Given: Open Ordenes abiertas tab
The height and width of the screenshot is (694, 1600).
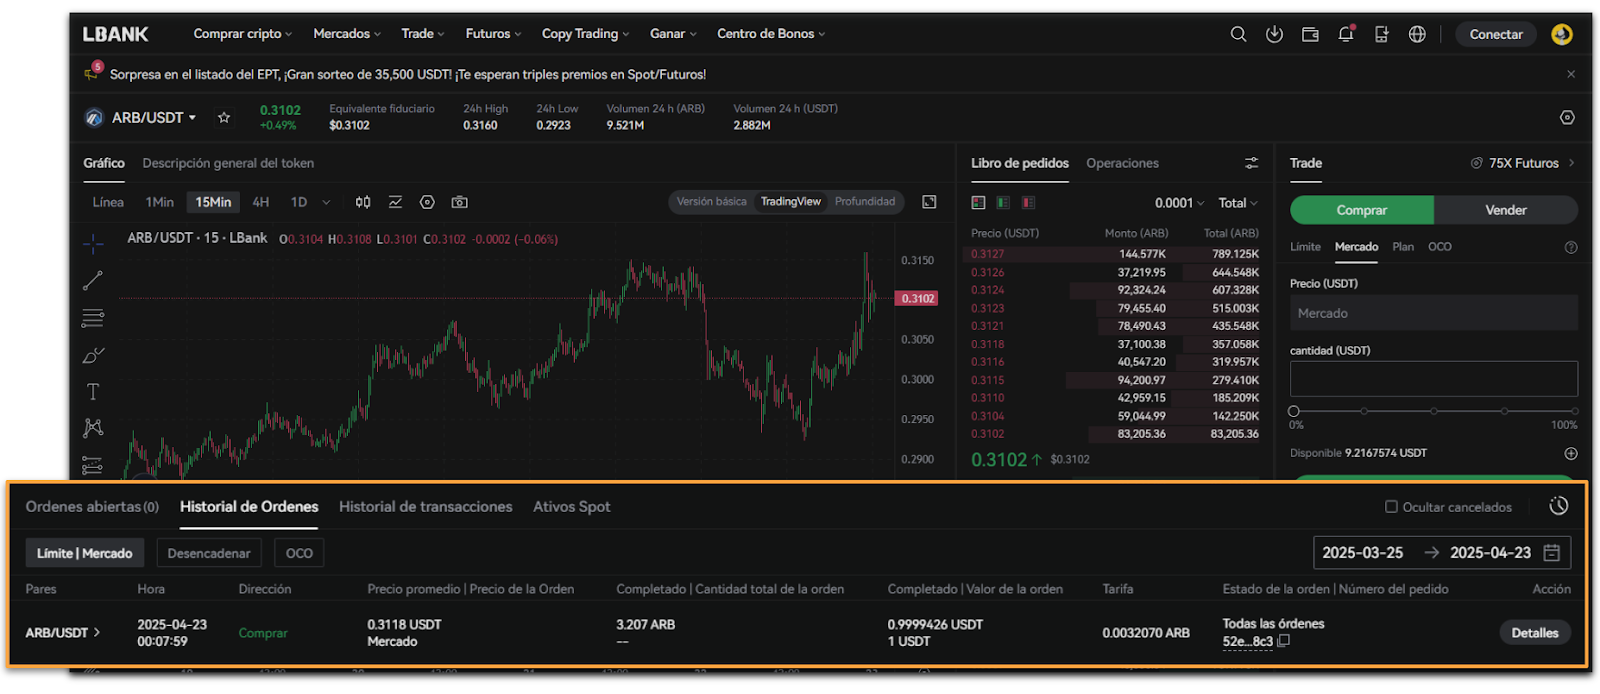Looking at the screenshot, I should click(92, 507).
